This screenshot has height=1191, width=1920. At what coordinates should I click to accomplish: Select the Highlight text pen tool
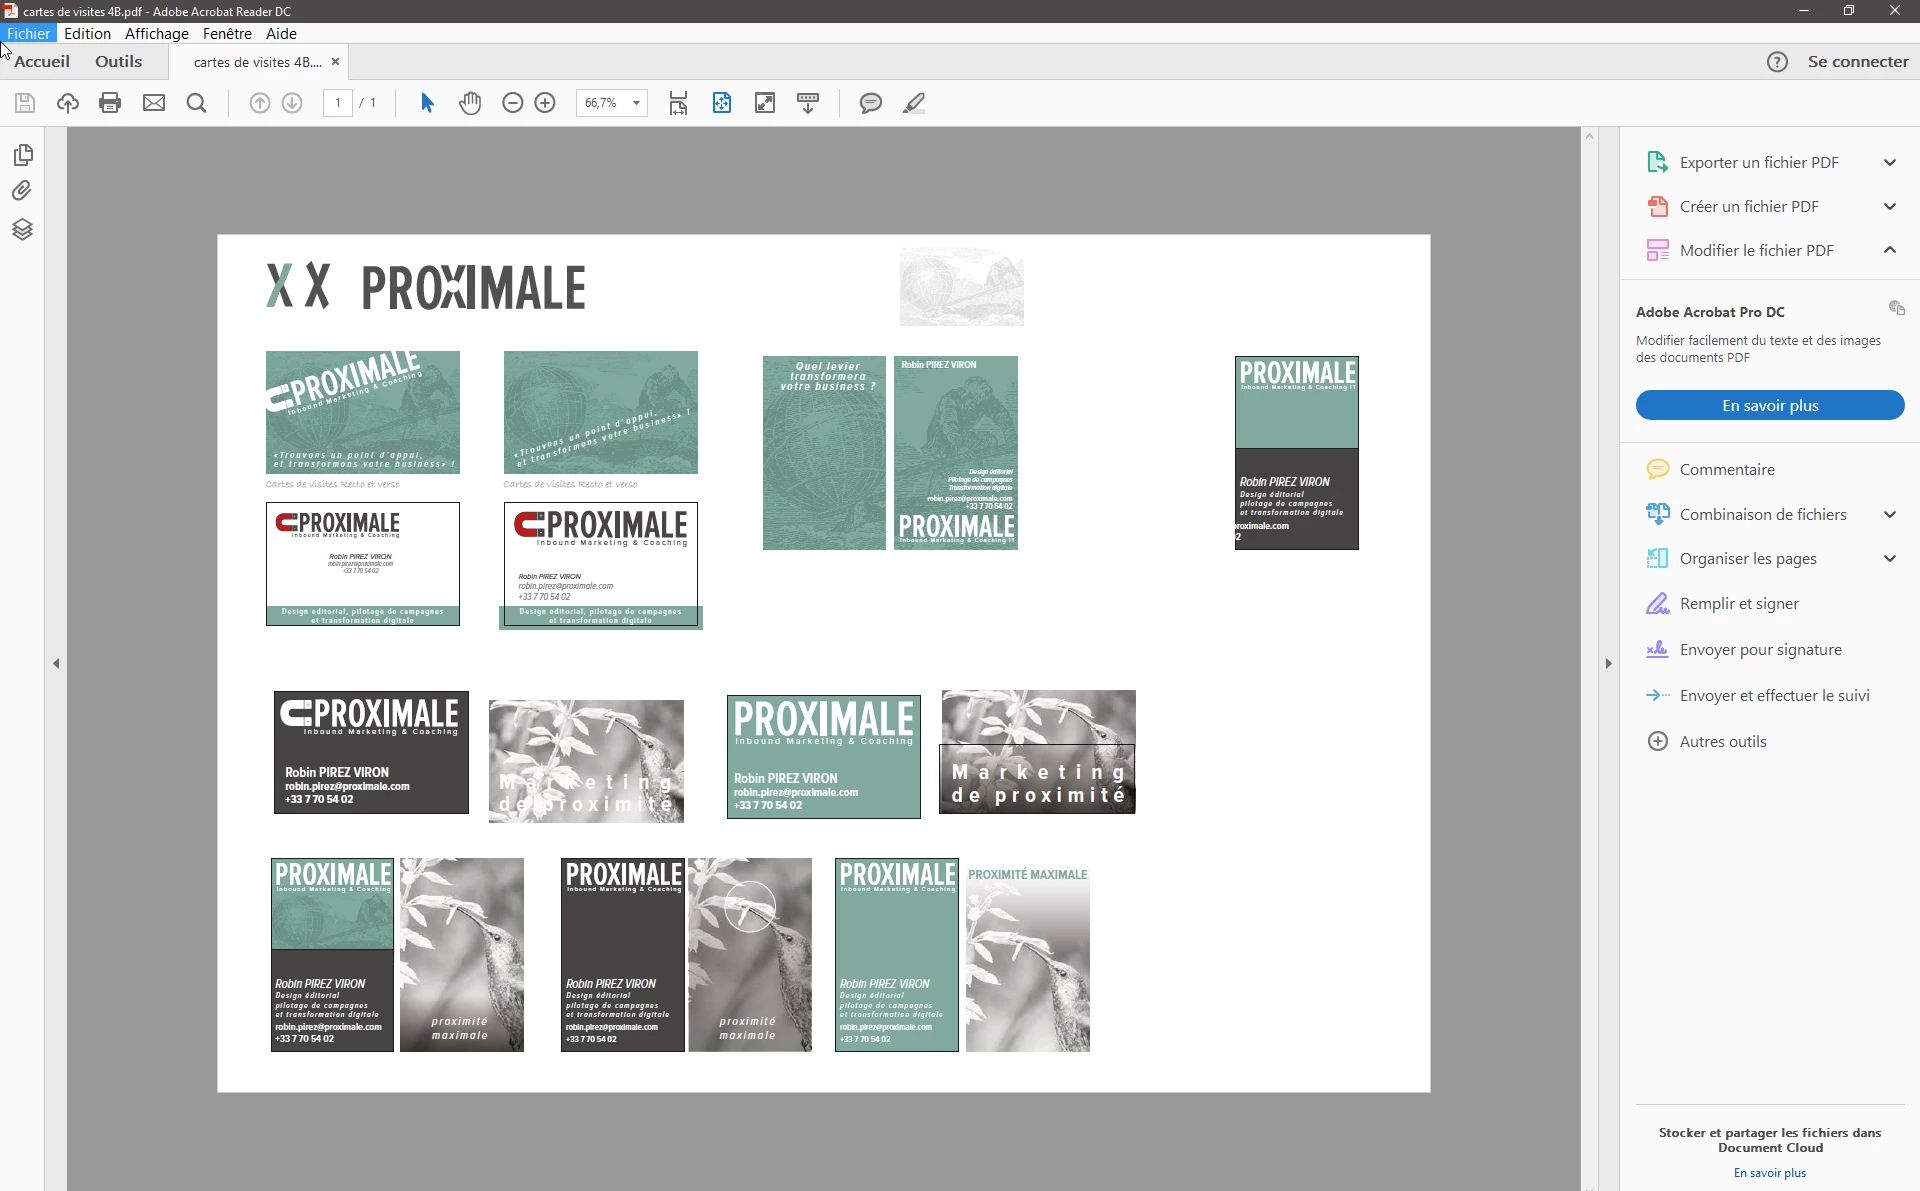point(914,103)
